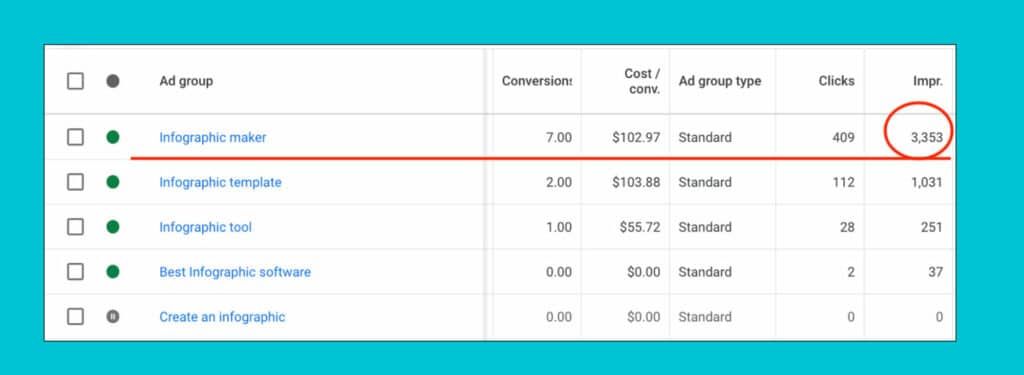
Task: Sort by the Cost / conv. column header
Action: (x=642, y=81)
